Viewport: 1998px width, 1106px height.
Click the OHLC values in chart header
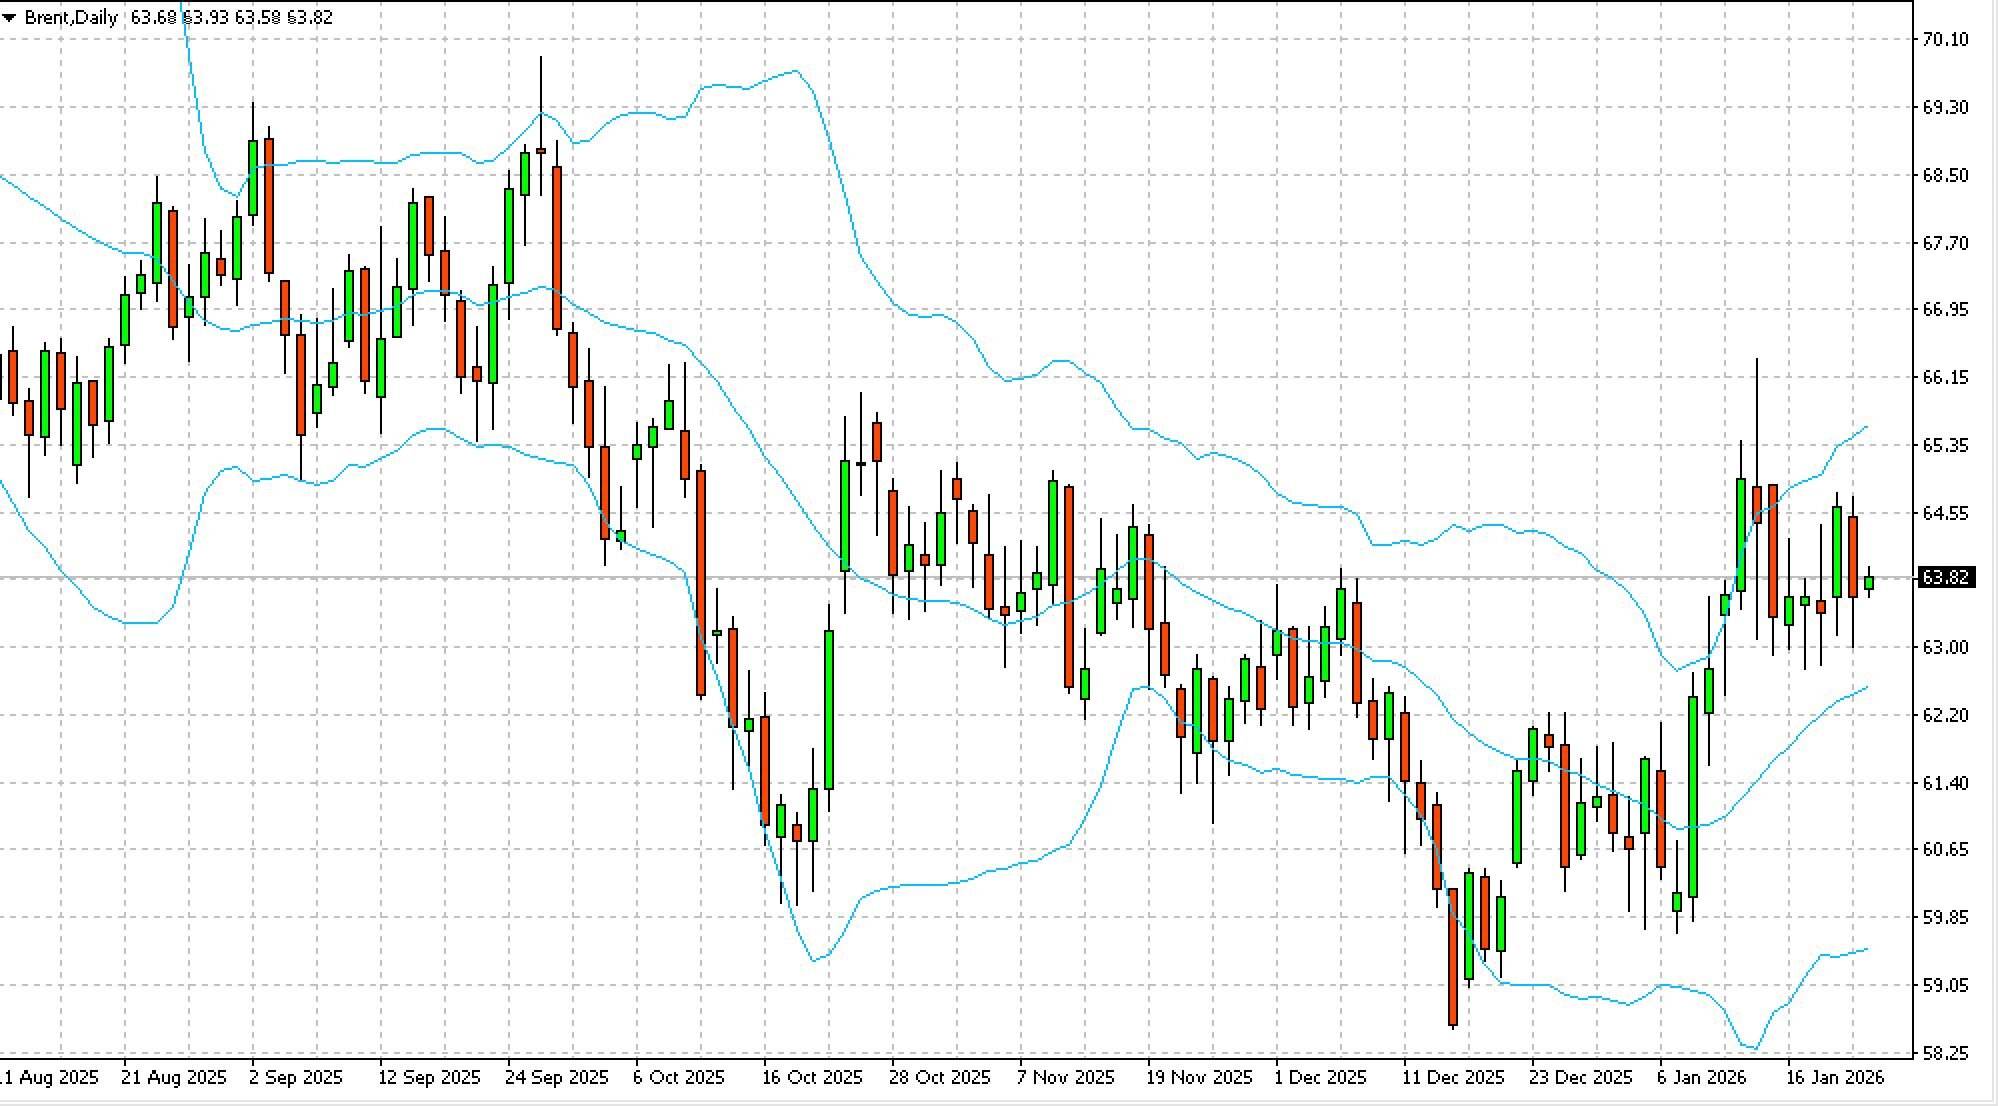232,17
